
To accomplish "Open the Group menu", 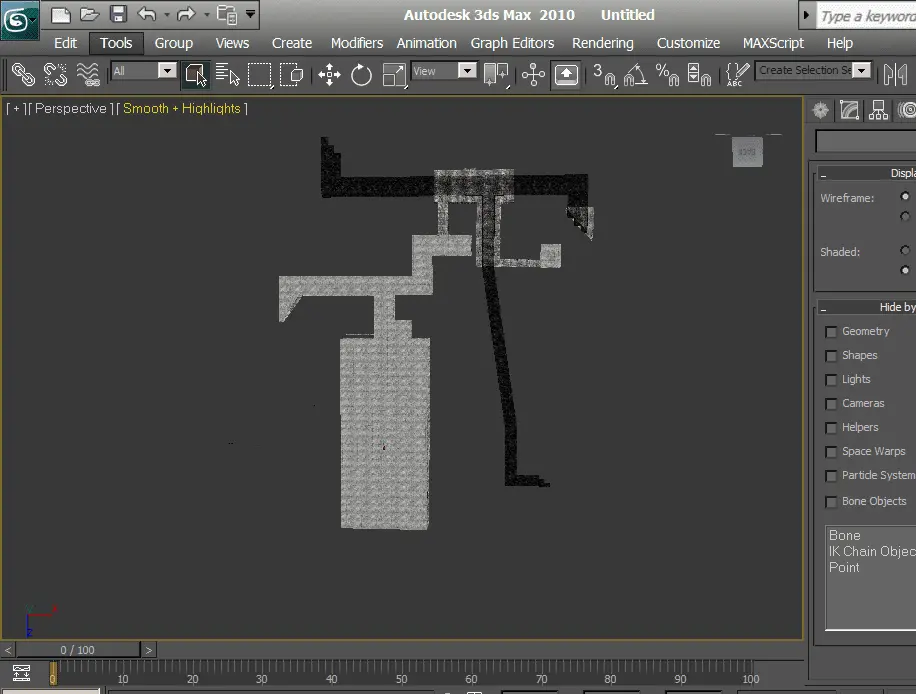I will click(x=174, y=43).
